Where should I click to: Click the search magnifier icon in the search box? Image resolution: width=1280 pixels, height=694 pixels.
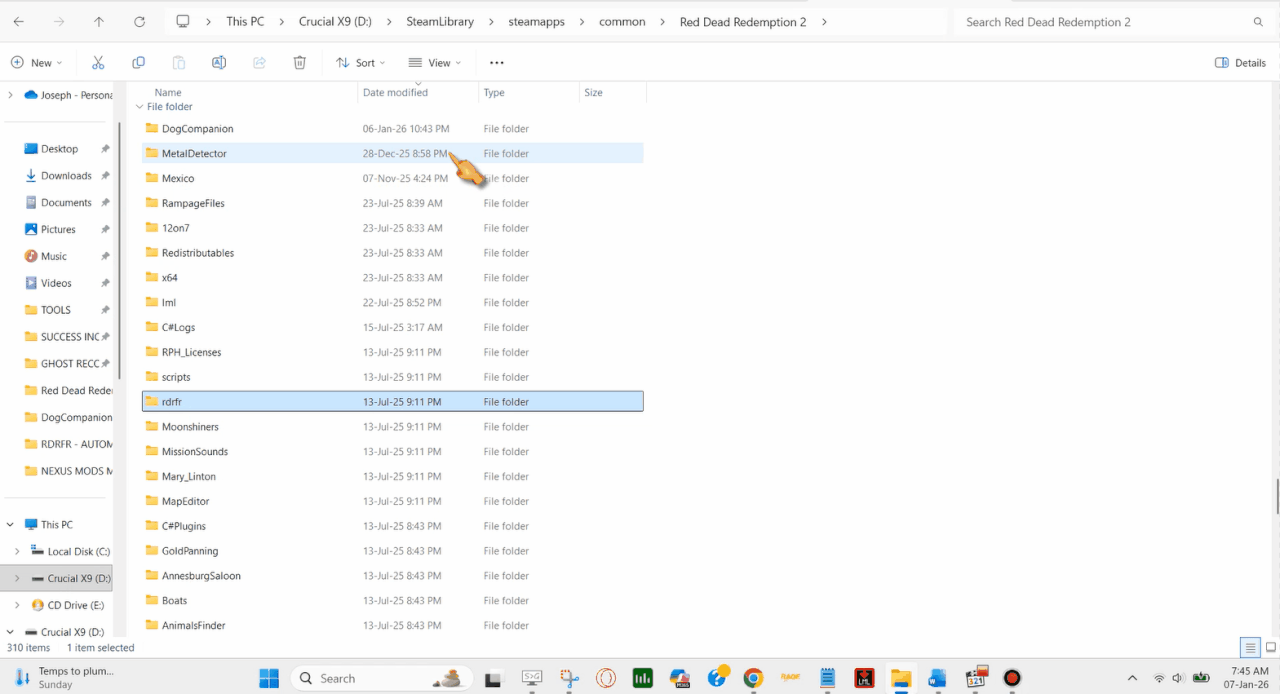click(x=1258, y=21)
